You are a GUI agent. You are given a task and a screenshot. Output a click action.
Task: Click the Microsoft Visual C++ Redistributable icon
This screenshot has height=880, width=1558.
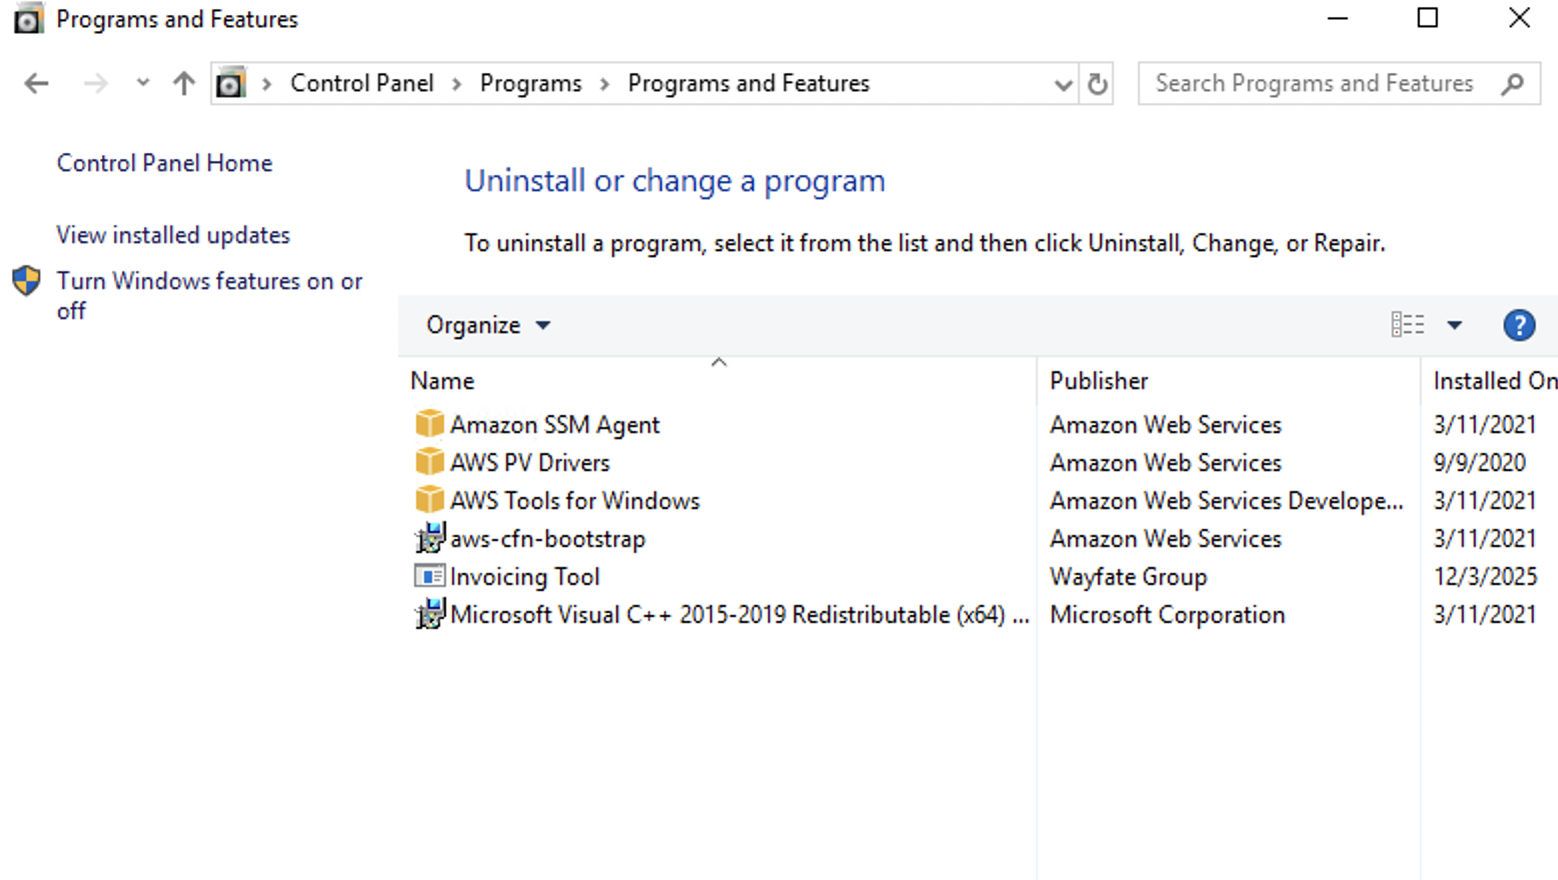(x=429, y=614)
